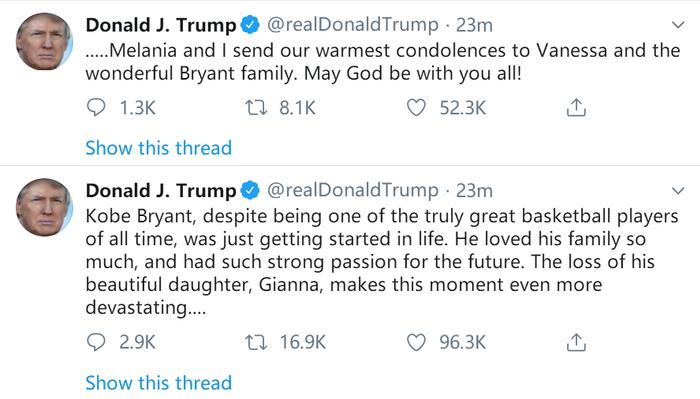
Task: Open the 23m timestamp on first tweet
Action: click(x=474, y=25)
